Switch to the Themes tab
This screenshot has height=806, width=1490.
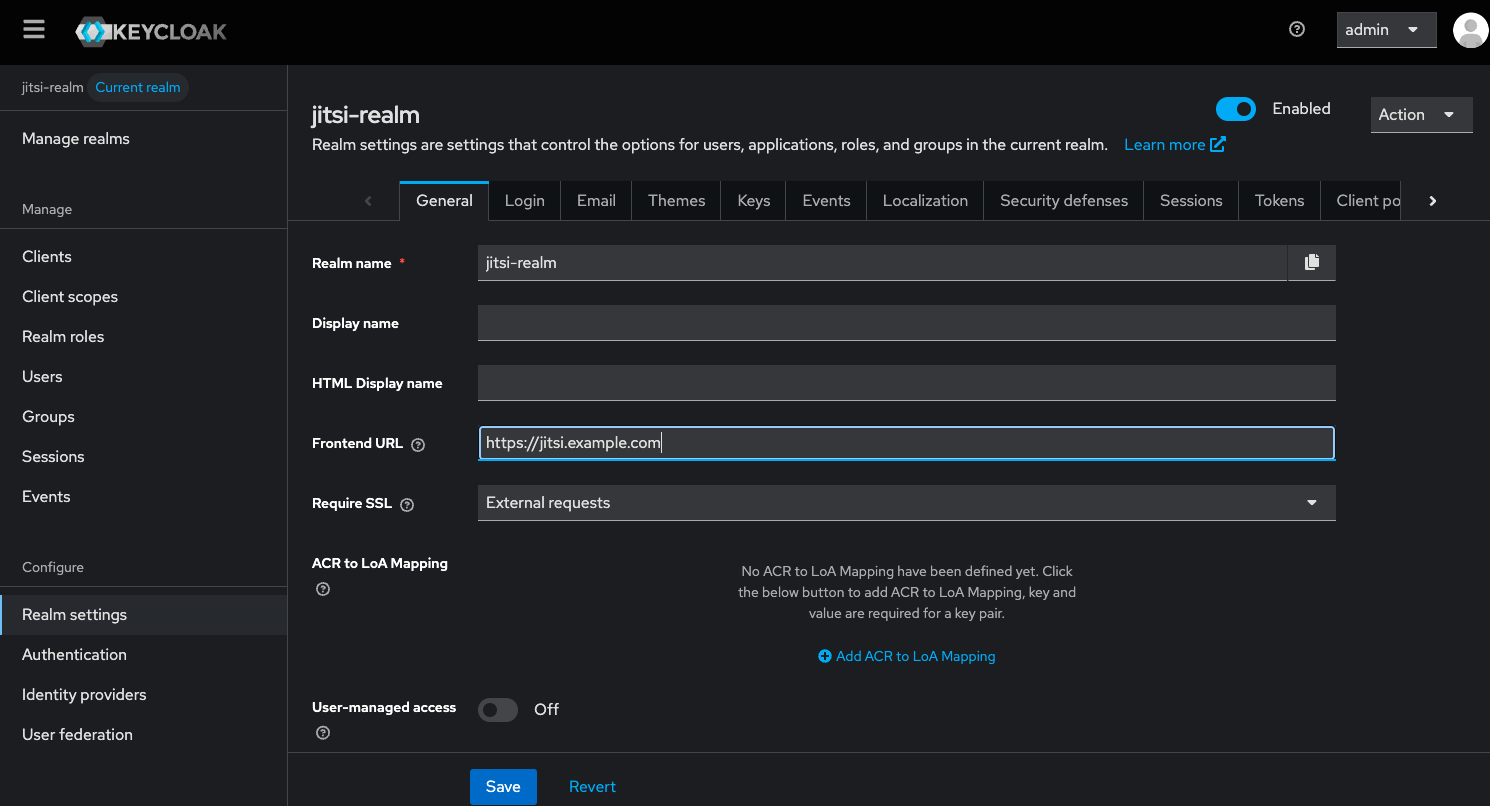676,201
